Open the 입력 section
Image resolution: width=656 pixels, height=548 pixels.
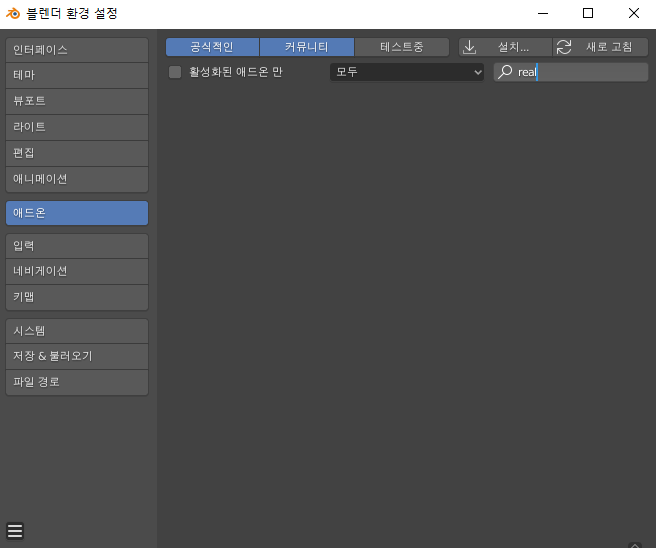point(77,246)
